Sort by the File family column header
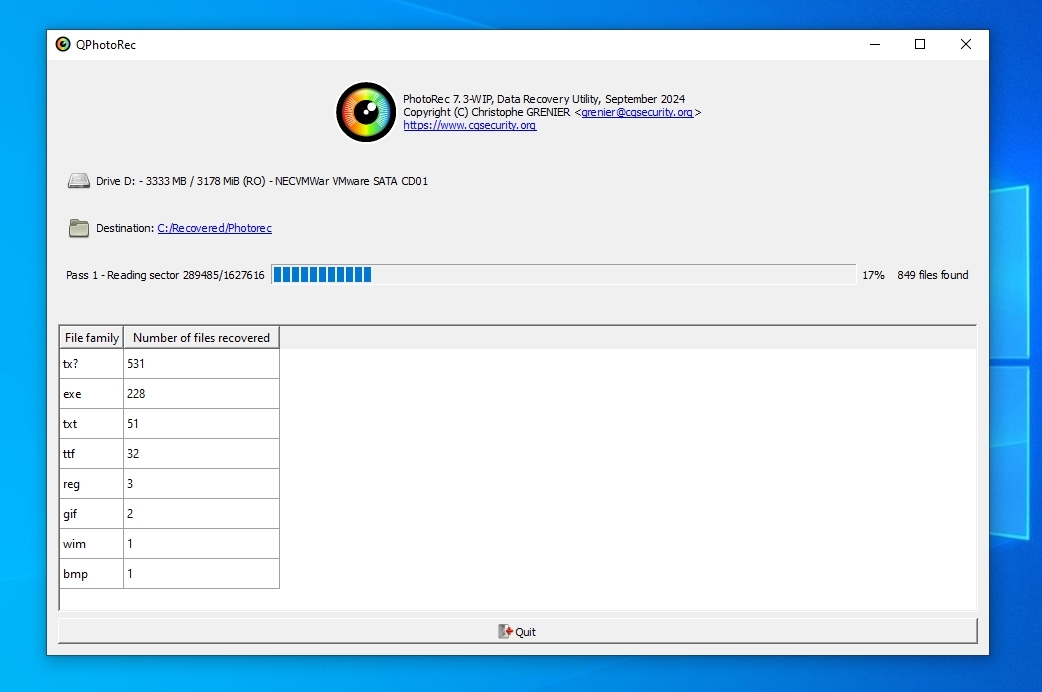The height and width of the screenshot is (692, 1042). pyautogui.click(x=92, y=338)
